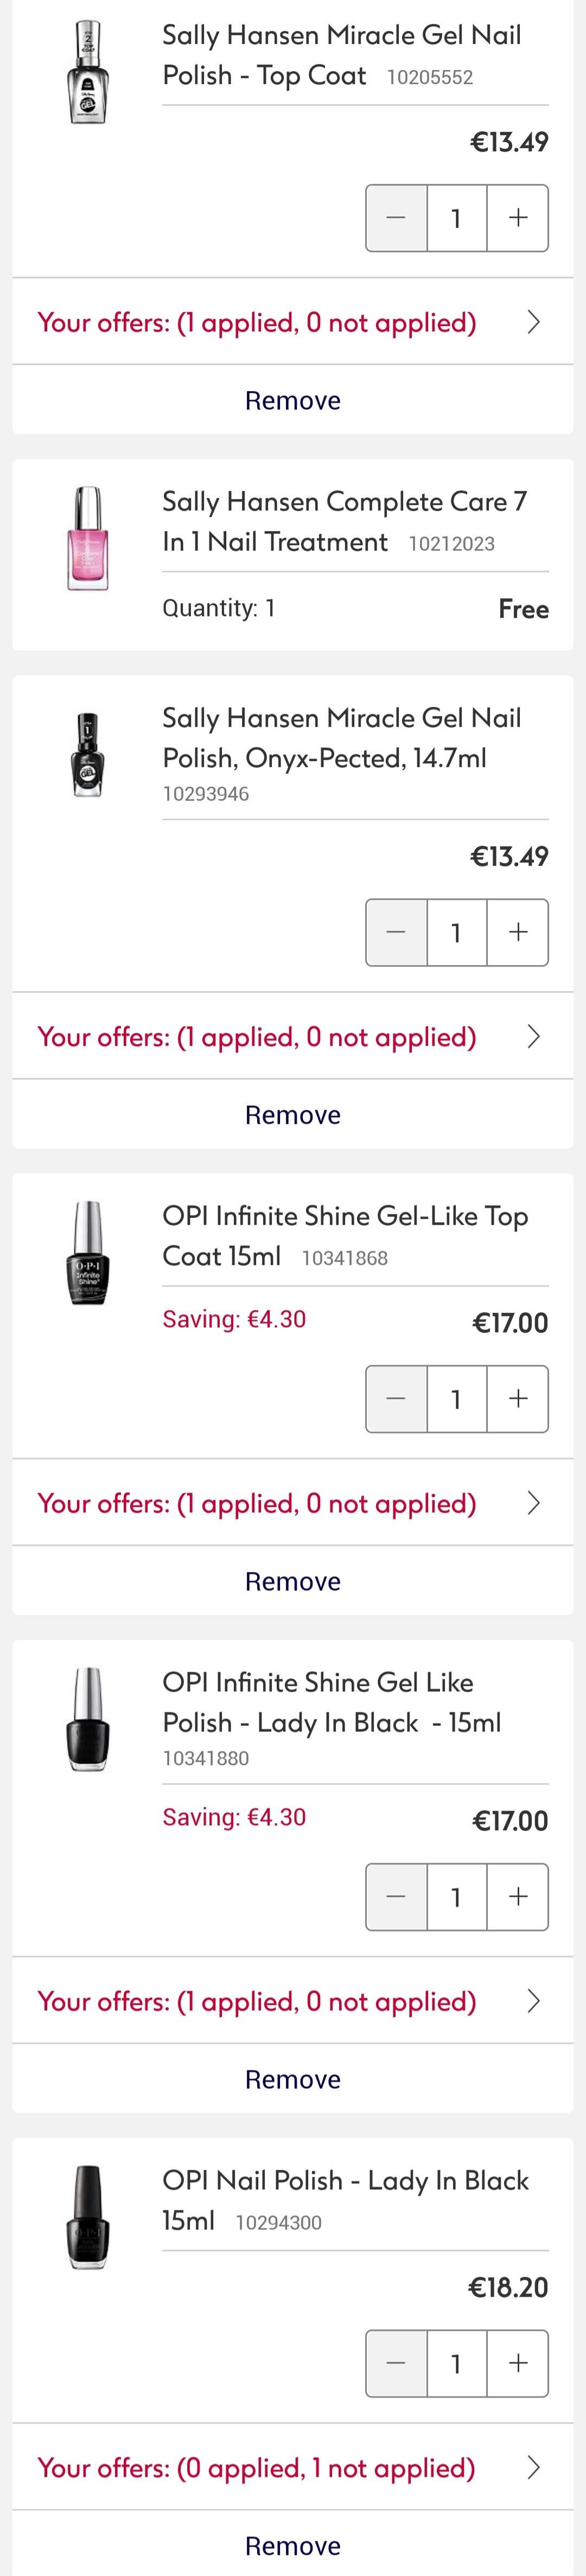Open the OPI Nail Polish Lady In Black title
The image size is (586, 2576).
coord(345,2199)
